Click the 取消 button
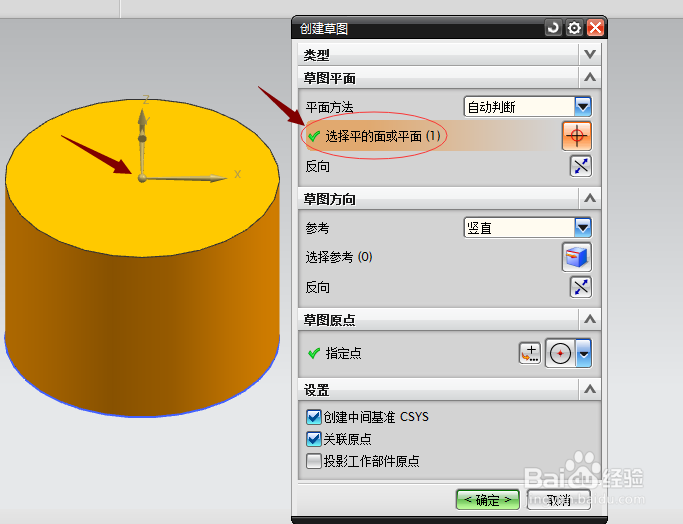Image resolution: width=683 pixels, height=524 pixels. tap(558, 500)
